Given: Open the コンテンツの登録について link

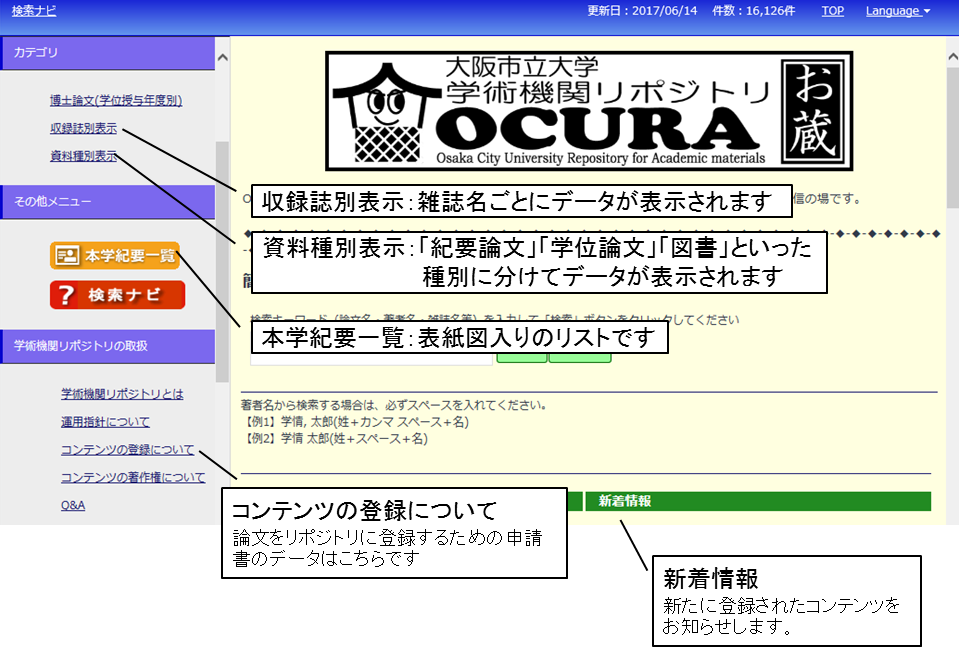Looking at the screenshot, I should 127,450.
